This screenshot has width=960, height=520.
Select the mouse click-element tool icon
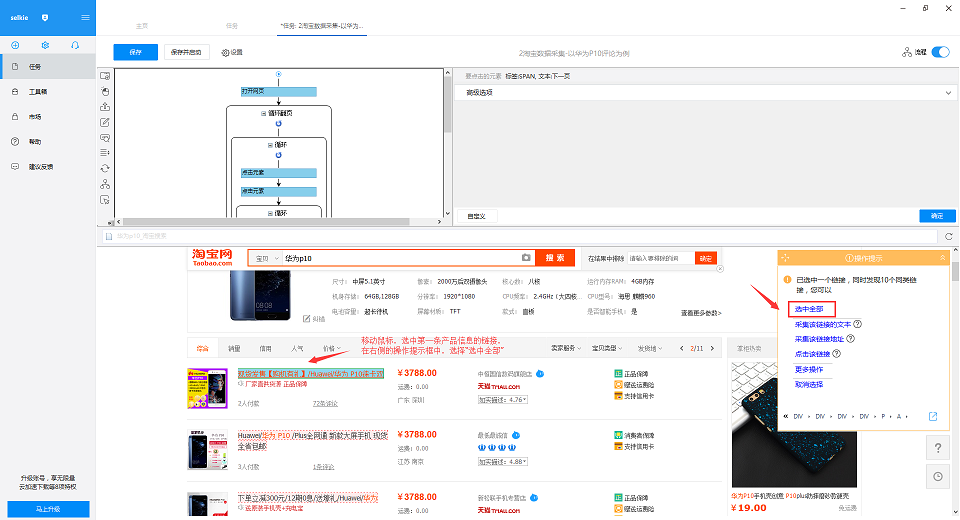tap(105, 91)
